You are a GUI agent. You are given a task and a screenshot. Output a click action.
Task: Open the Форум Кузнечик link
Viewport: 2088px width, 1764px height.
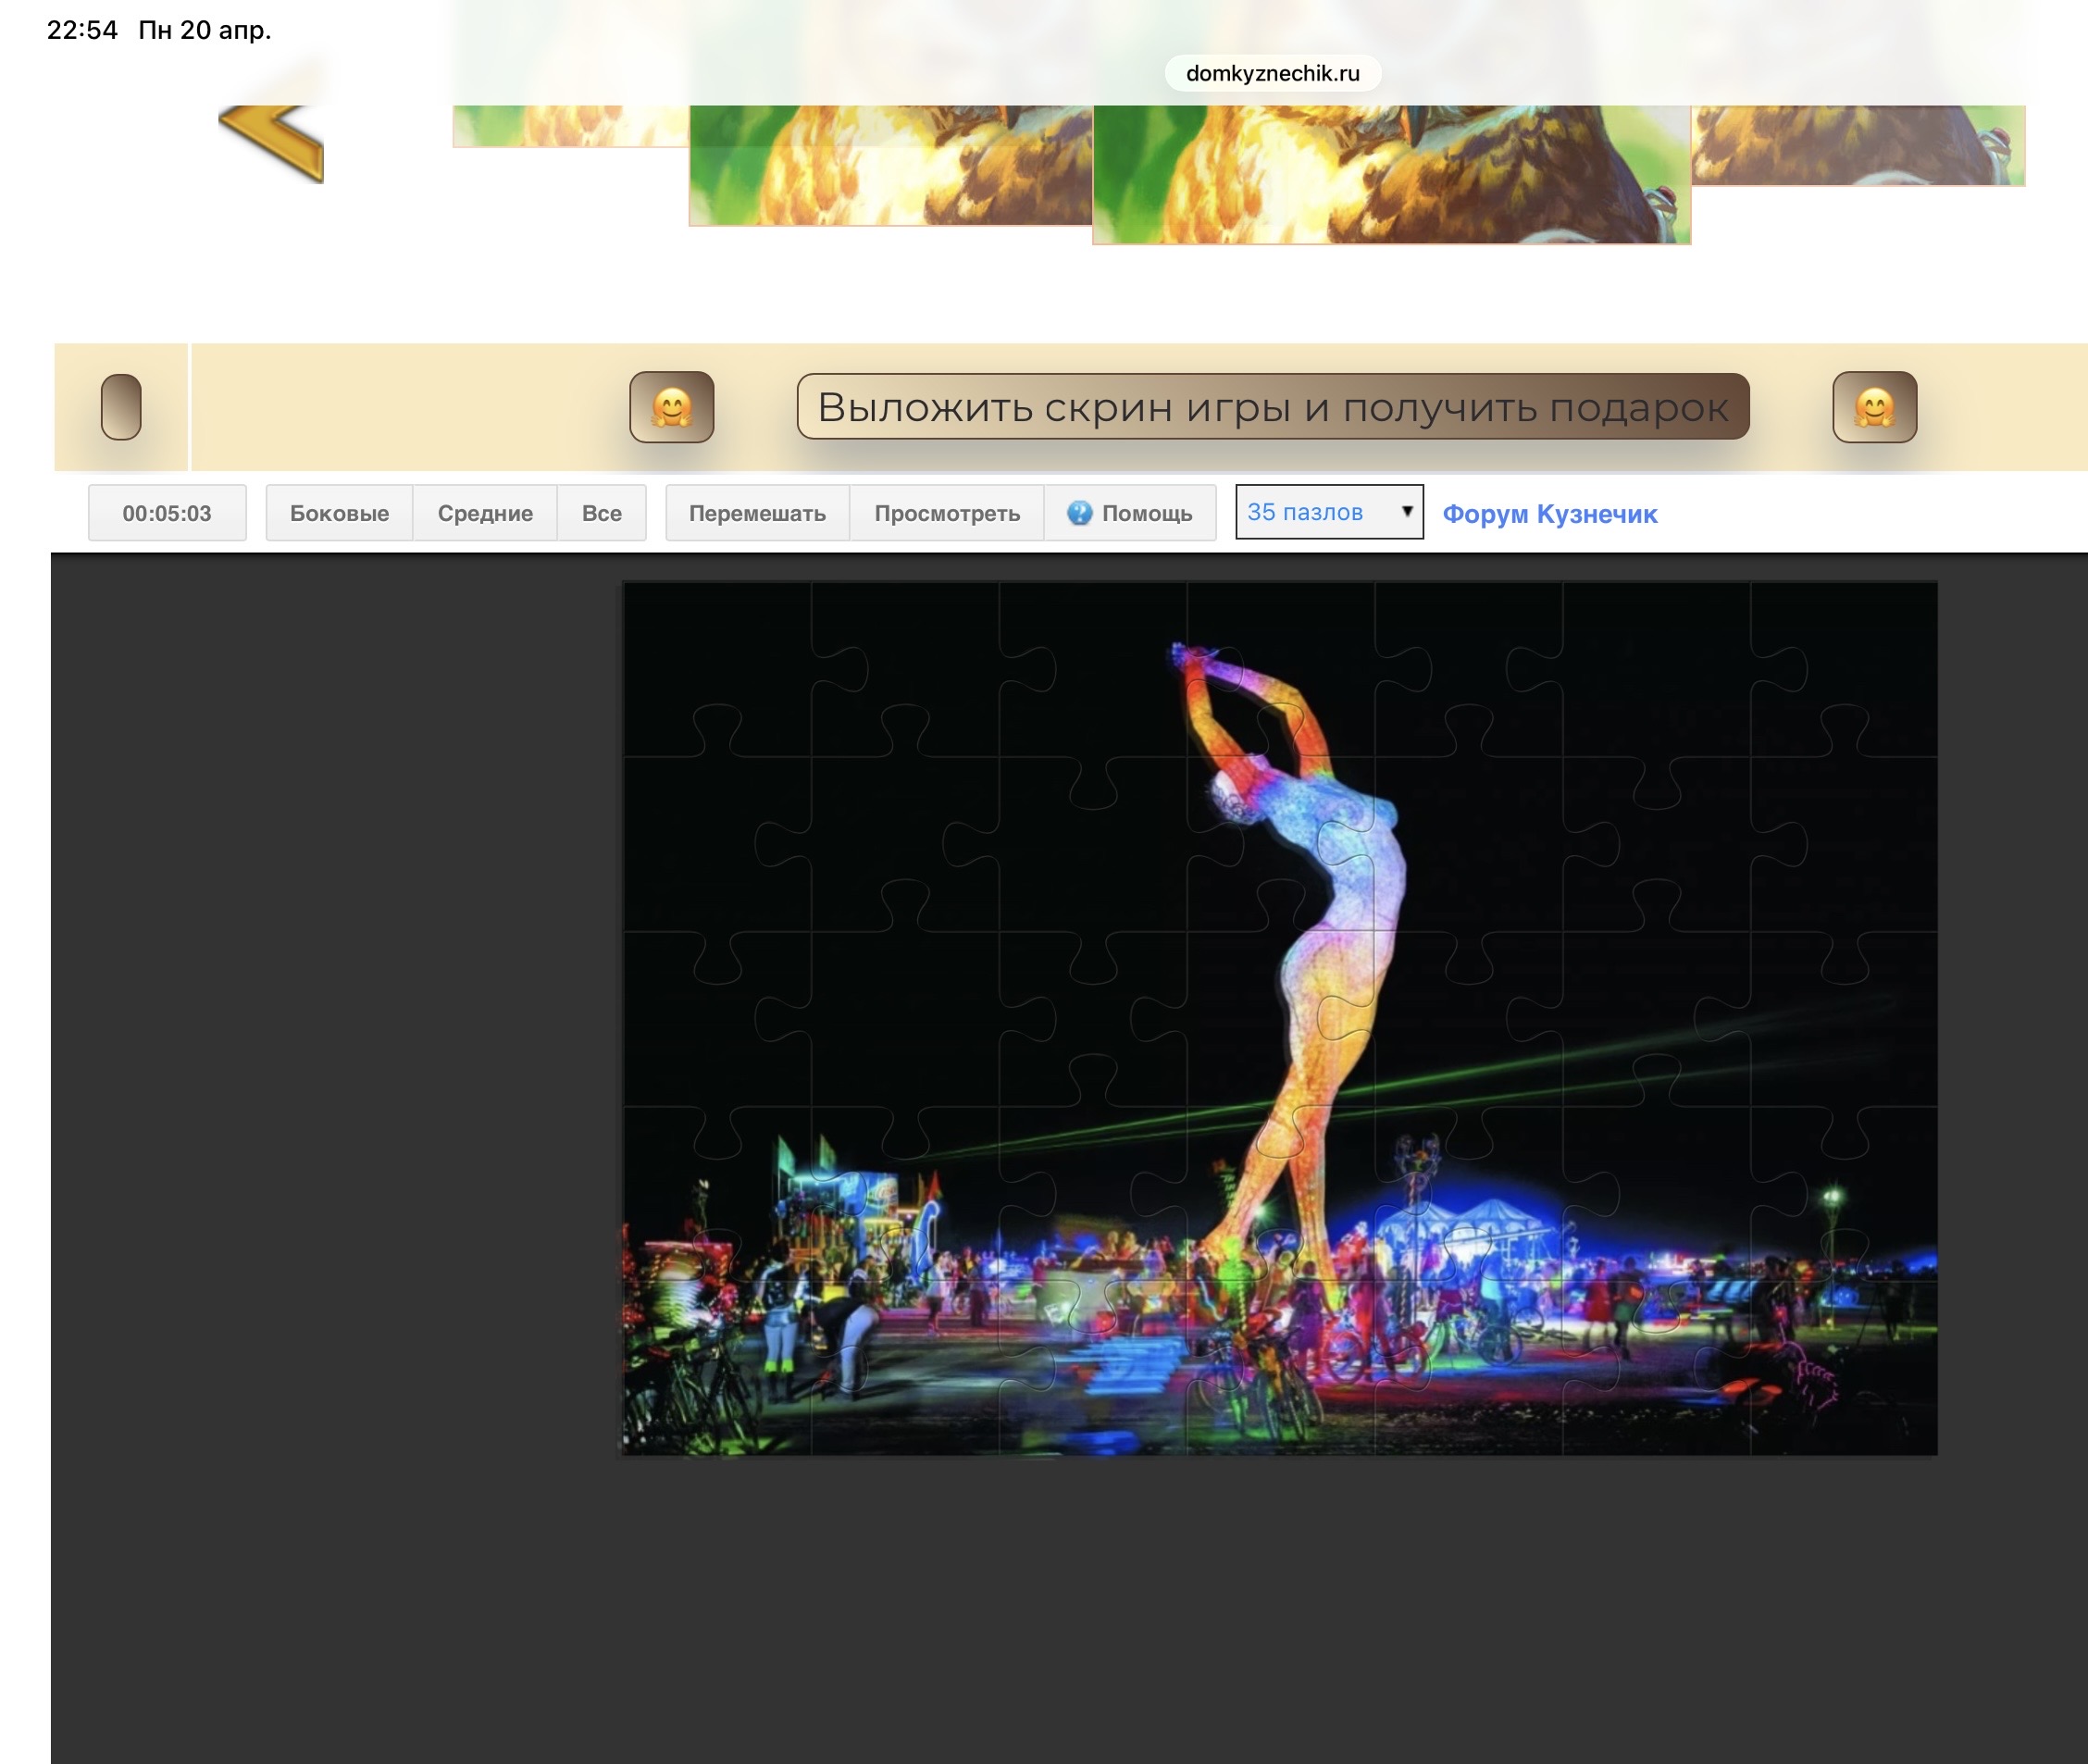1549,514
